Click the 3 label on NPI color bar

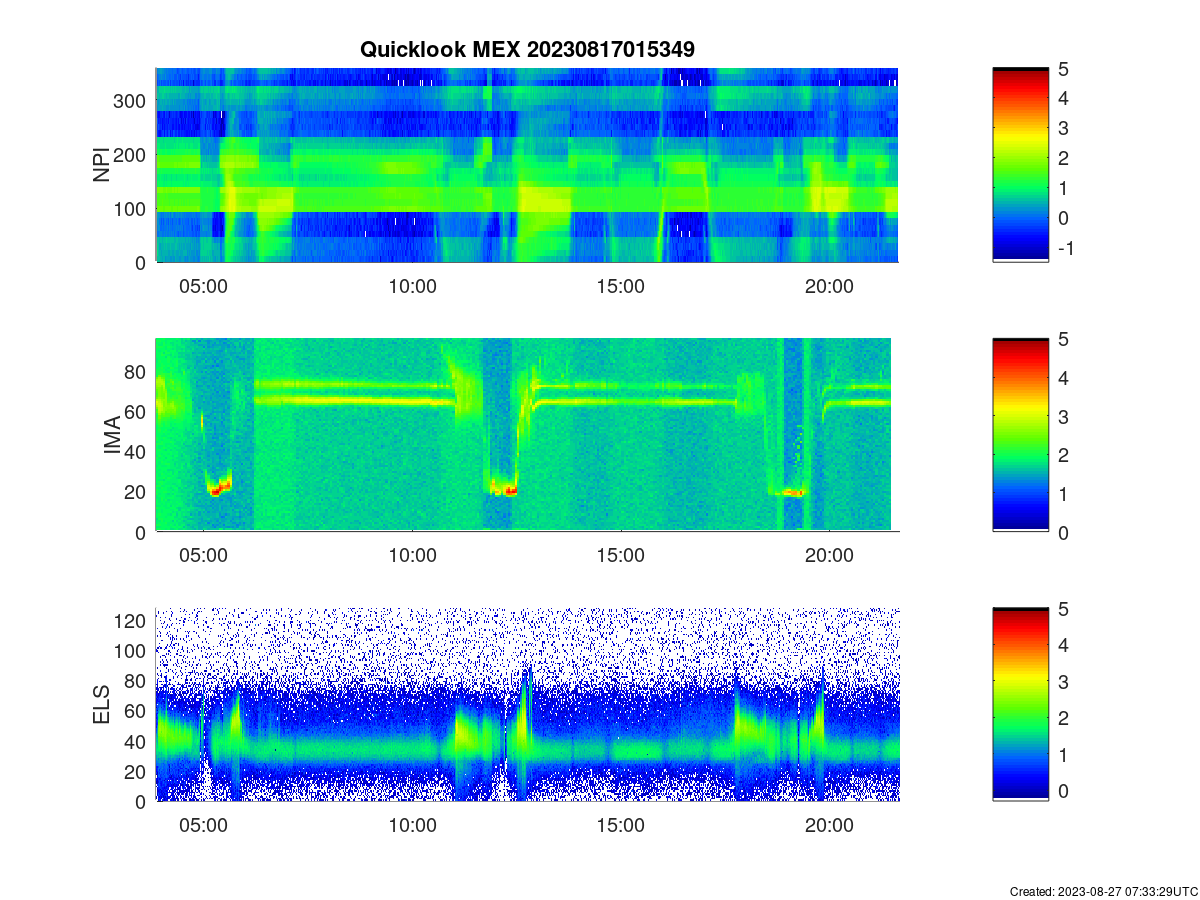(1064, 128)
